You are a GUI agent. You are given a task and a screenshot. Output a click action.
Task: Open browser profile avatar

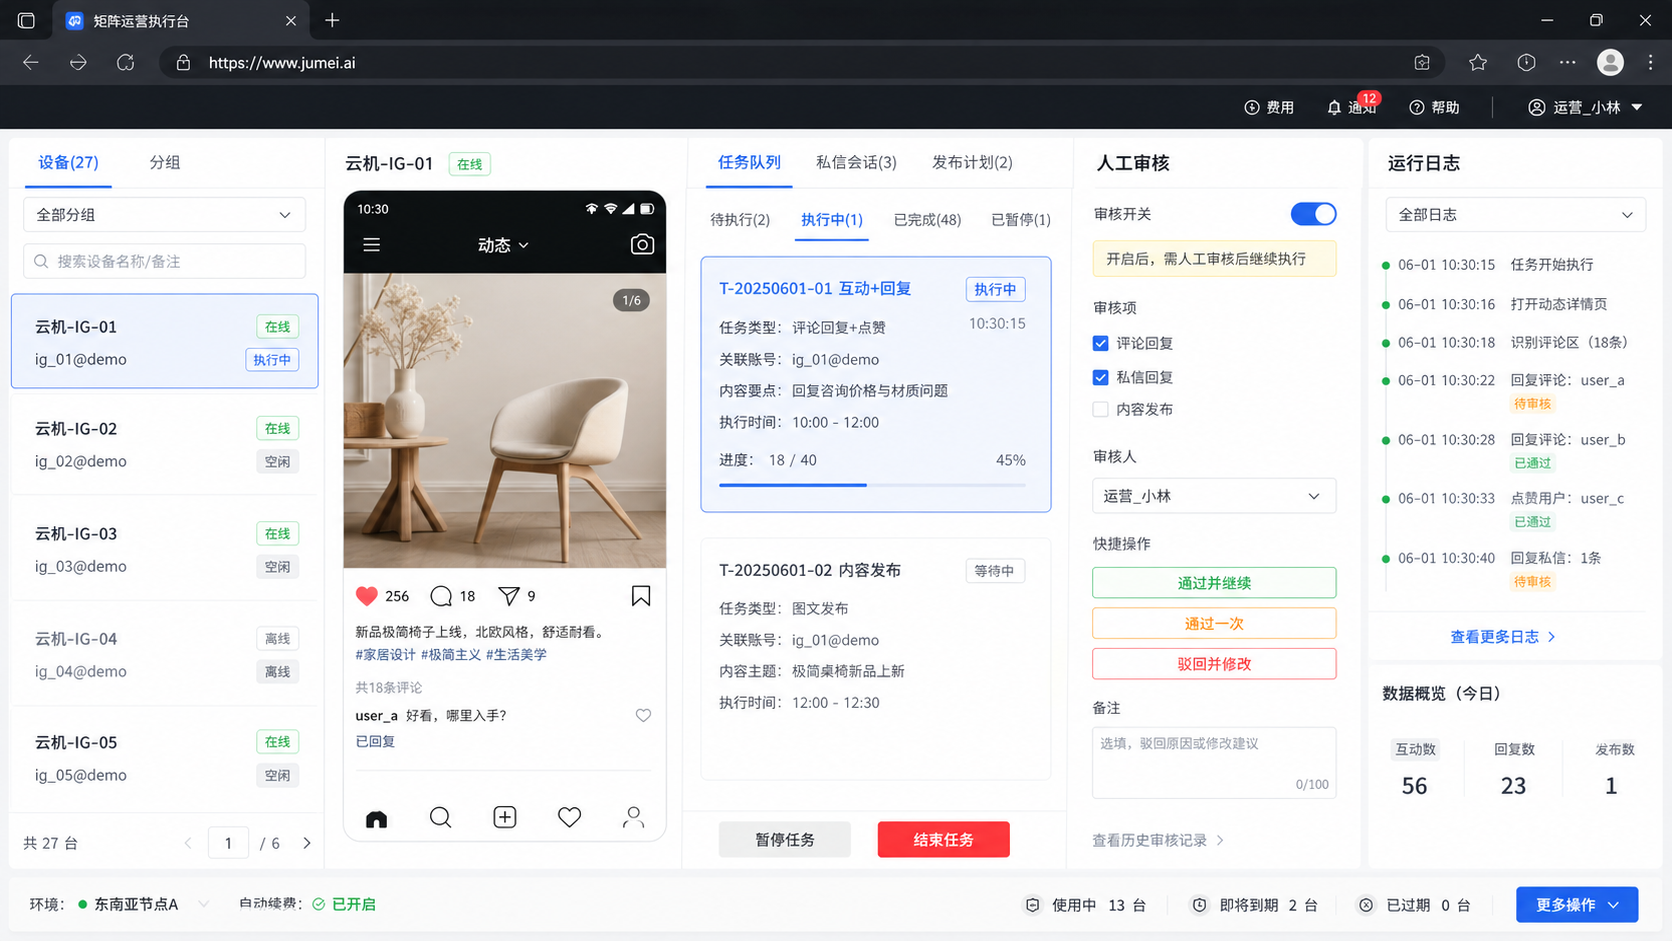tap(1610, 62)
